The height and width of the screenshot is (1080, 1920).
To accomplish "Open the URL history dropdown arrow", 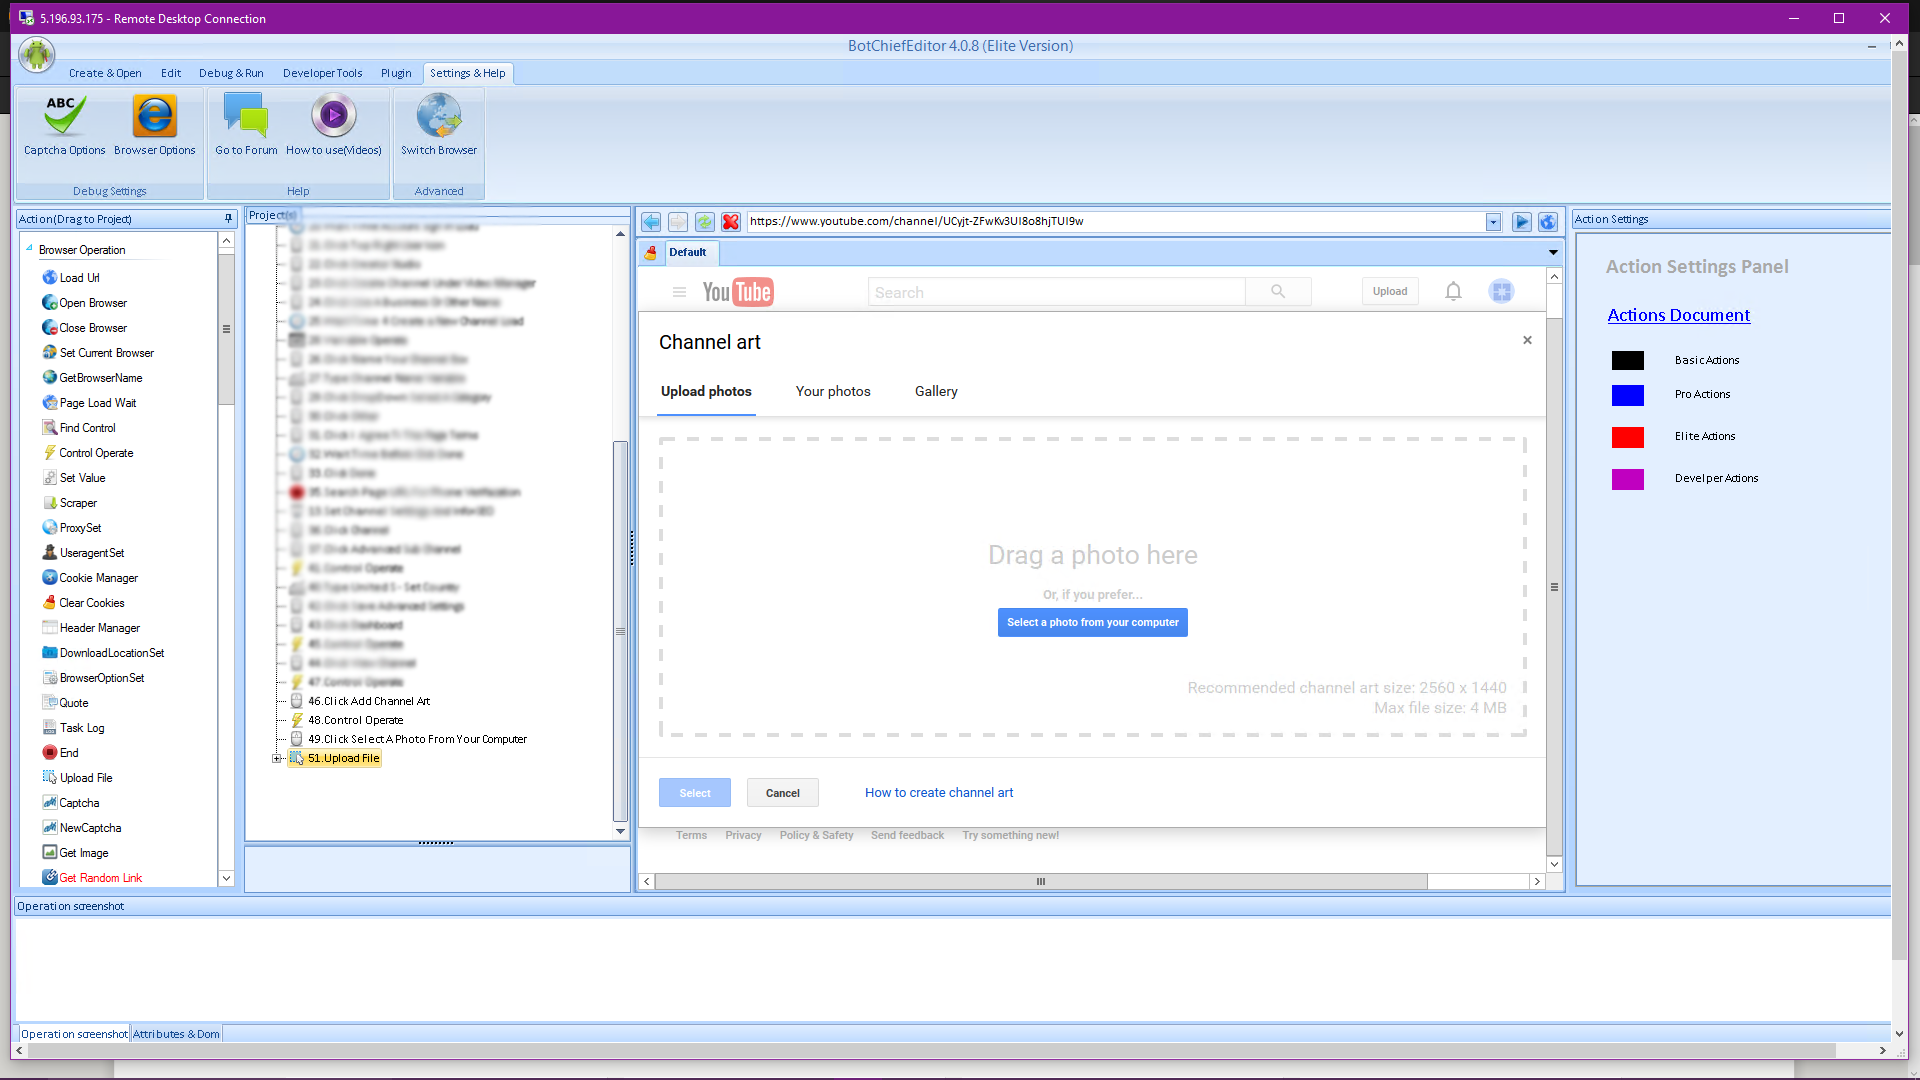I will tap(1493, 222).
